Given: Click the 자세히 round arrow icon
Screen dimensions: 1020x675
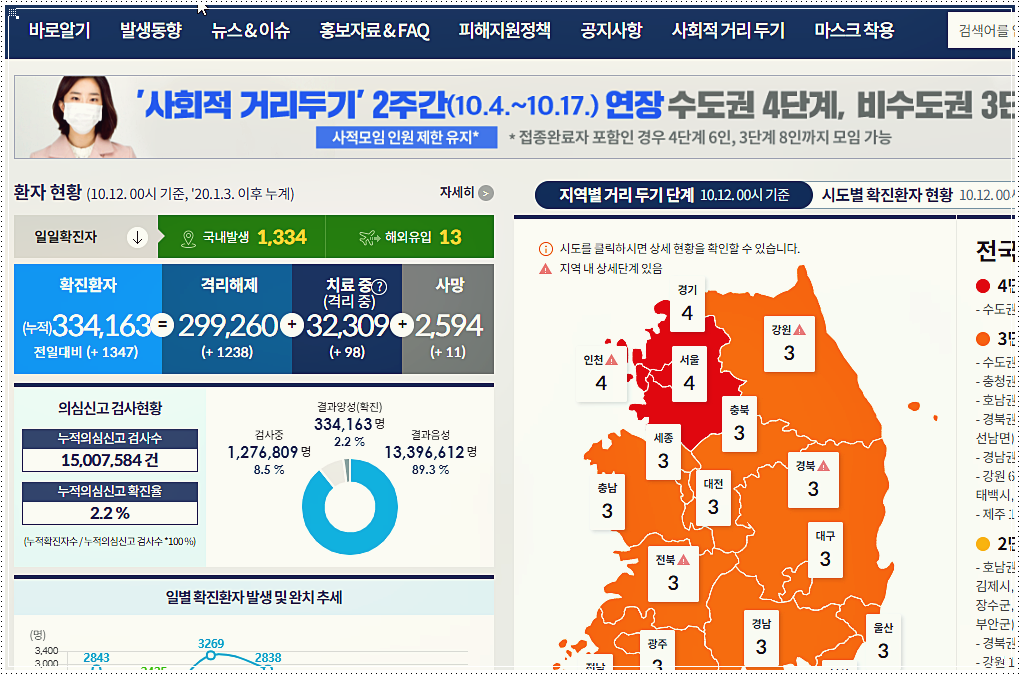Looking at the screenshot, I should (x=486, y=193).
